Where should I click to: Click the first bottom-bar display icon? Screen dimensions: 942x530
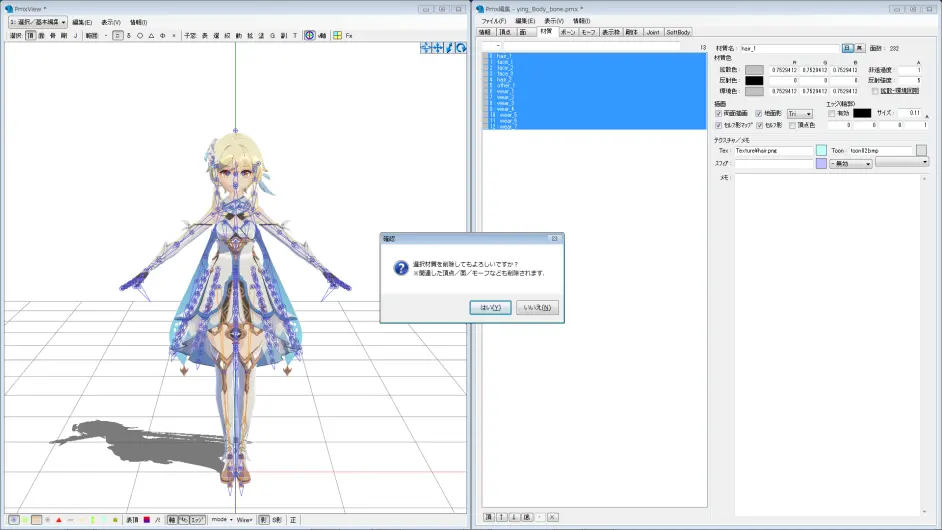point(14,520)
